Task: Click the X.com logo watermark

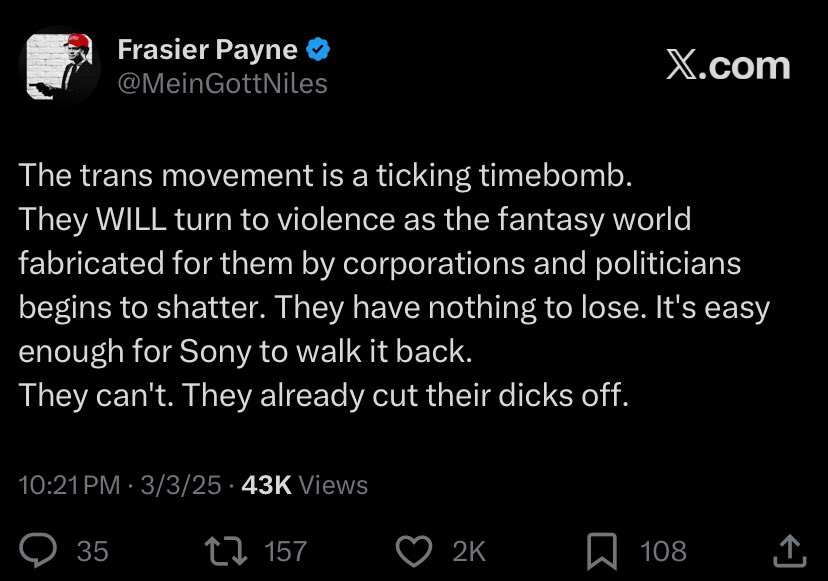Action: 727,66
